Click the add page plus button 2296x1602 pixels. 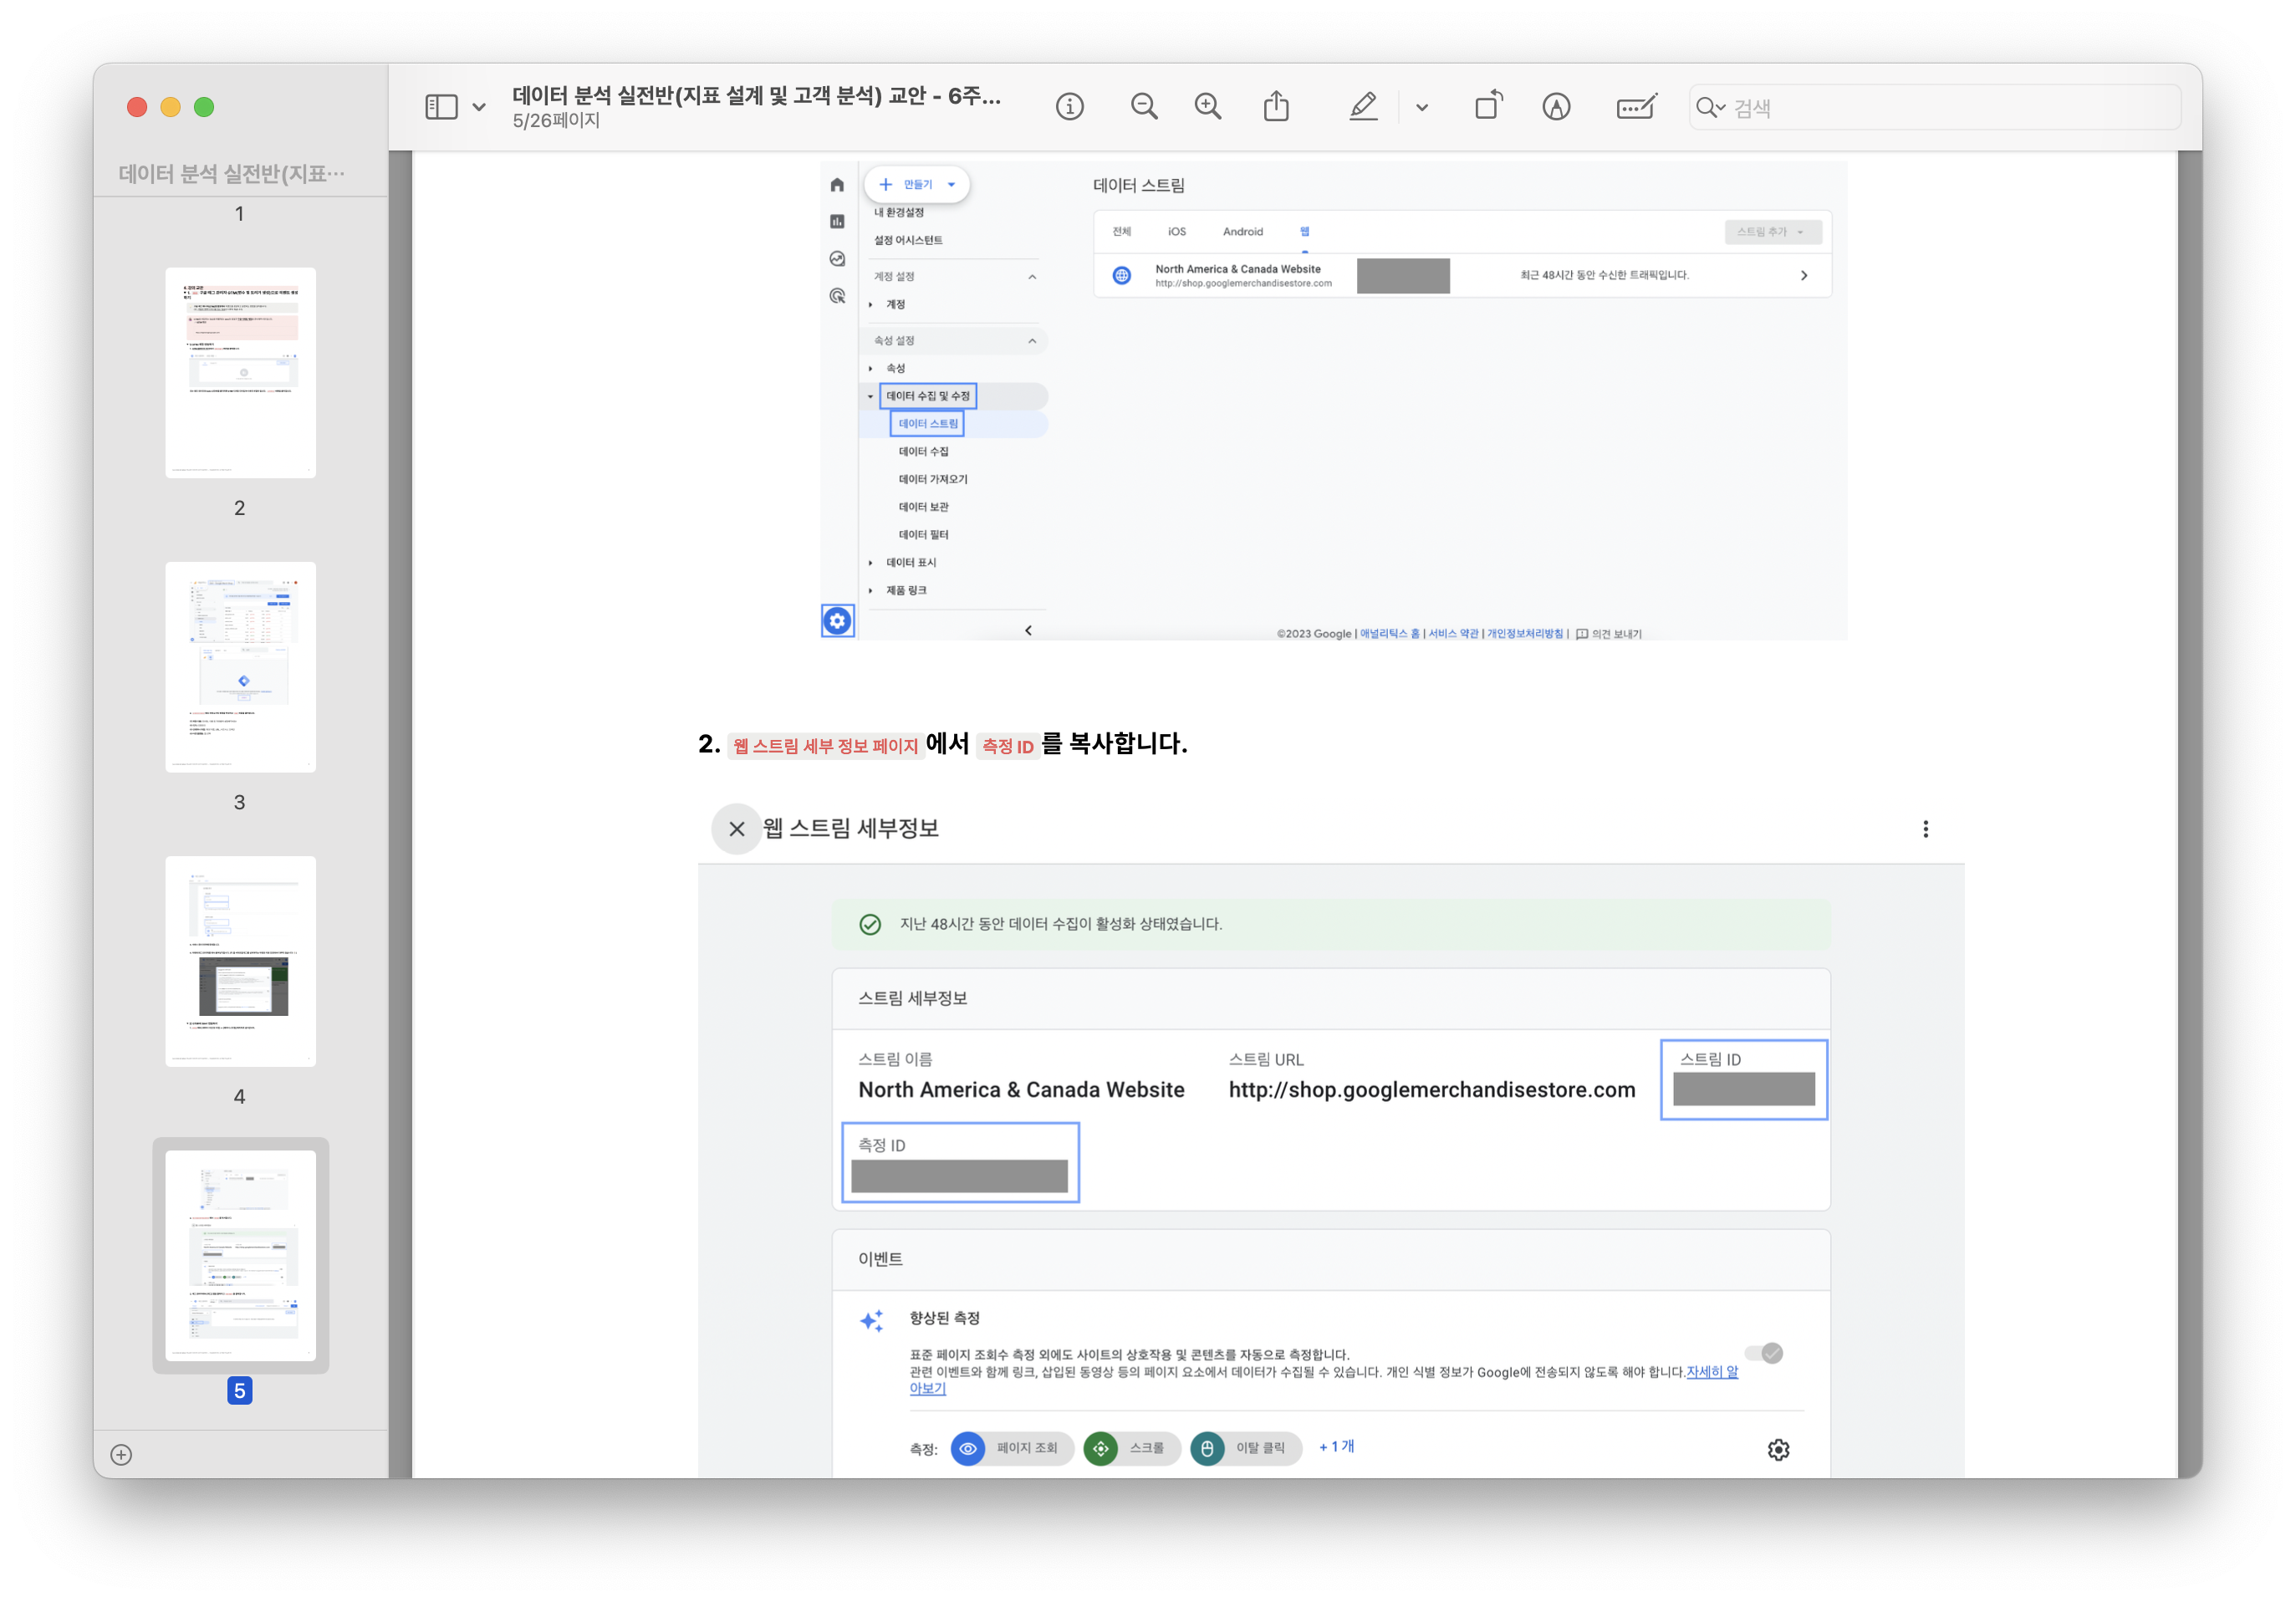coord(121,1454)
